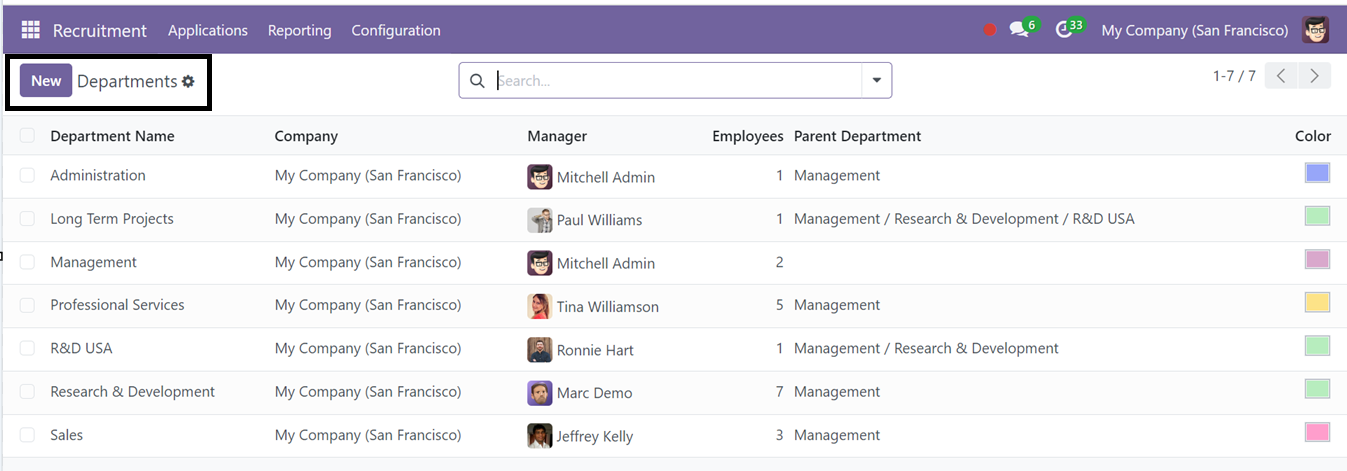Image resolution: width=1347 pixels, height=471 pixels.
Task: Open the Applications menu
Action: pos(208,31)
